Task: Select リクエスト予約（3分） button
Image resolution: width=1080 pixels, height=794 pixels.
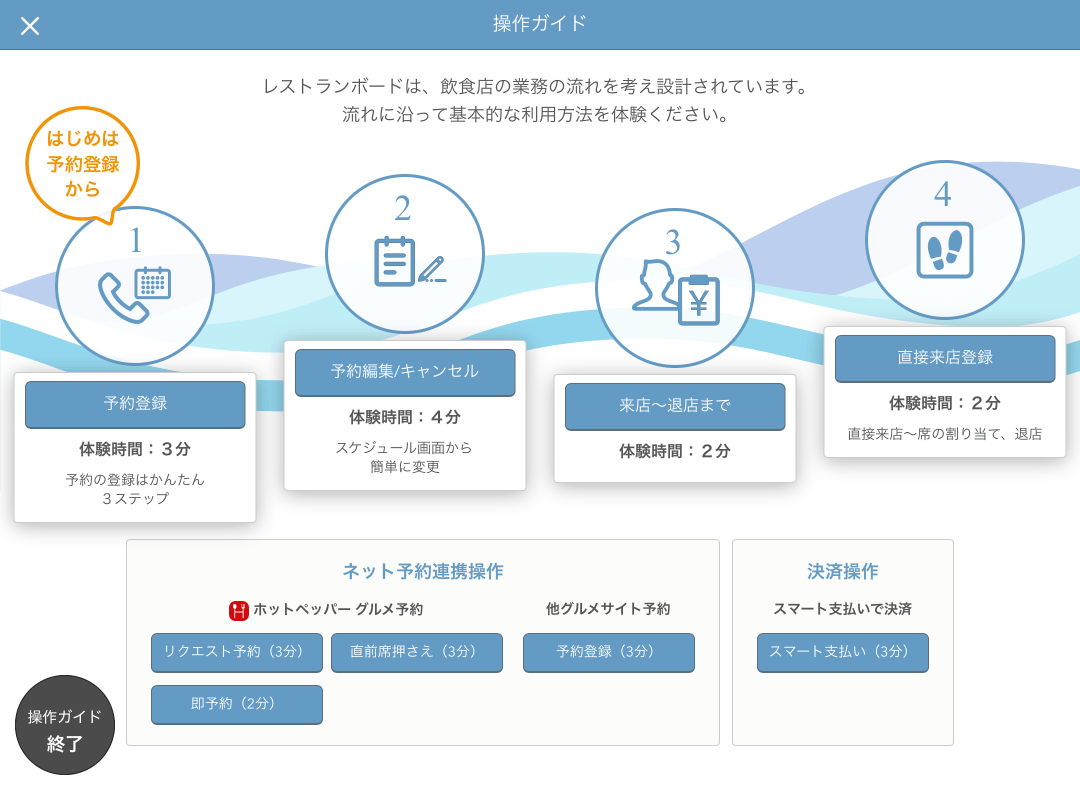Action: [x=237, y=652]
